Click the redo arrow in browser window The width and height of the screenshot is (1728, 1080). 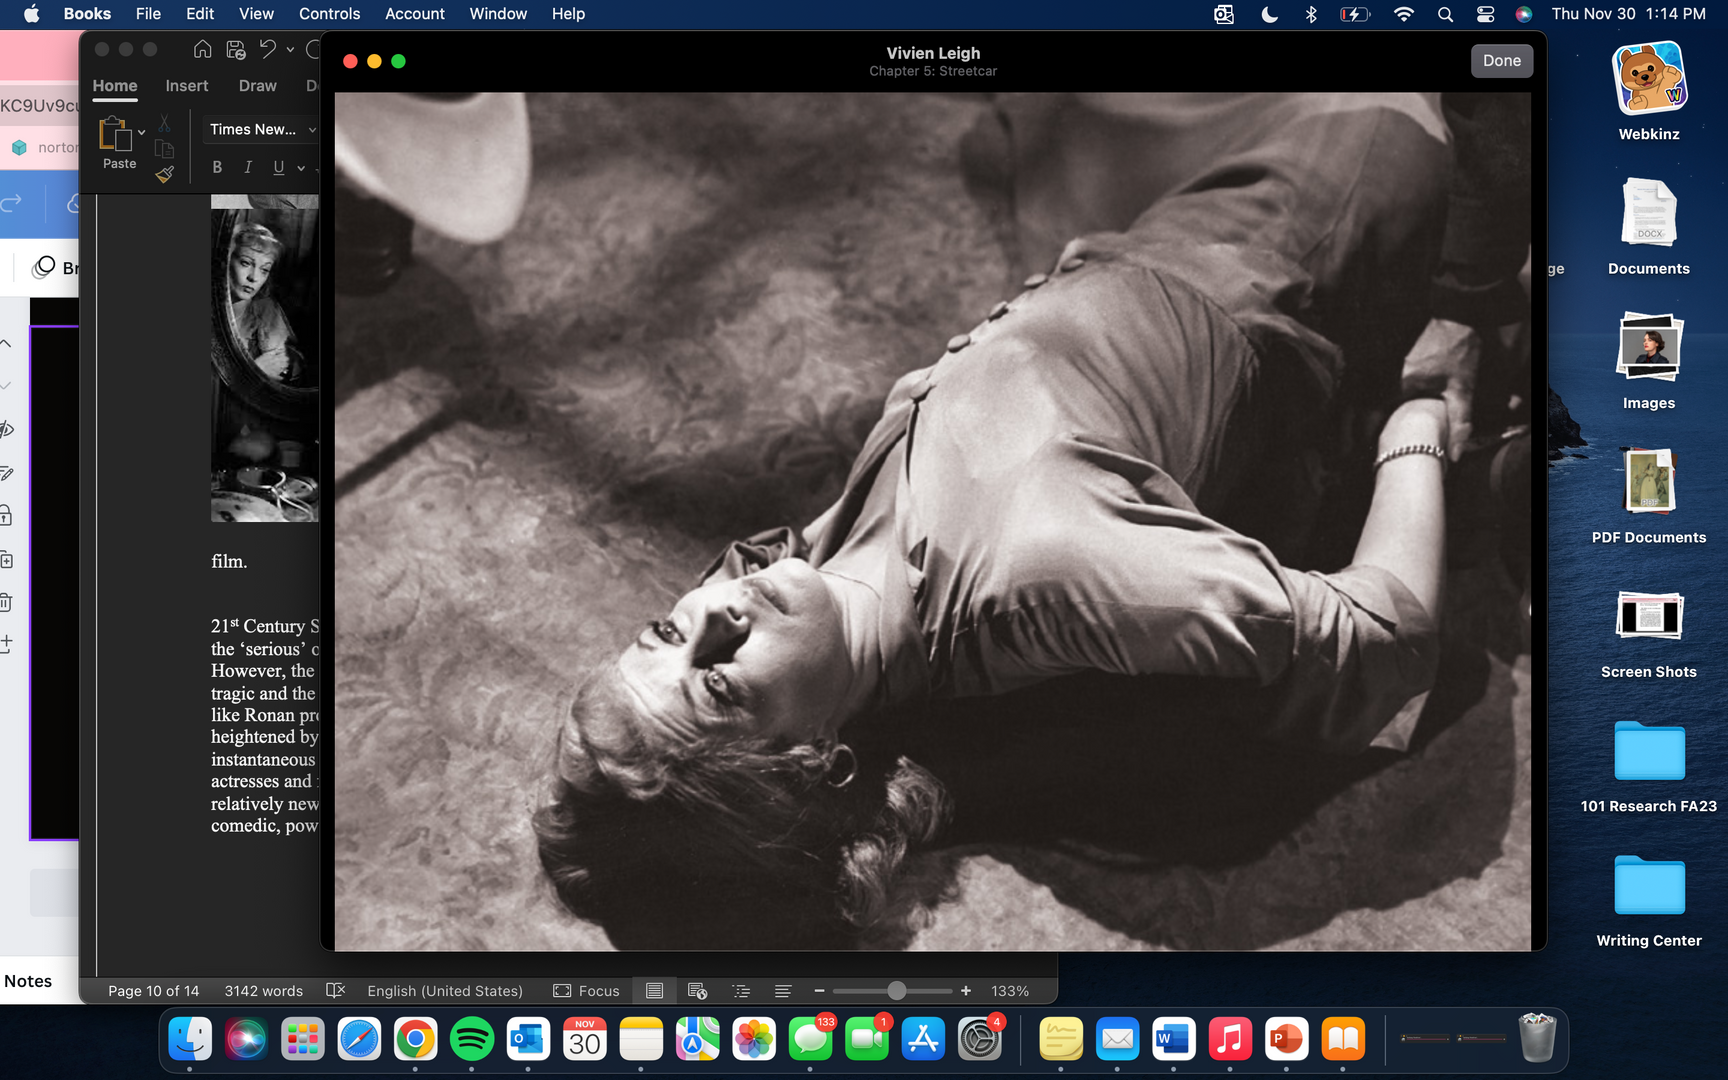tap(11, 203)
